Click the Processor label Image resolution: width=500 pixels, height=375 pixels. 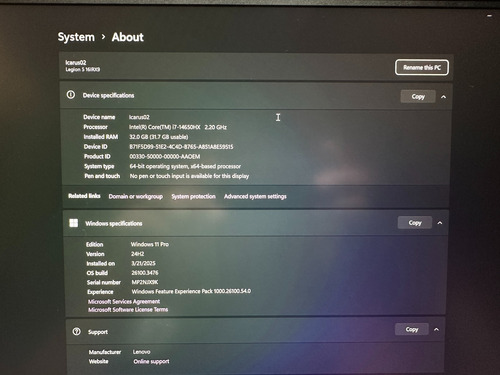(96, 127)
